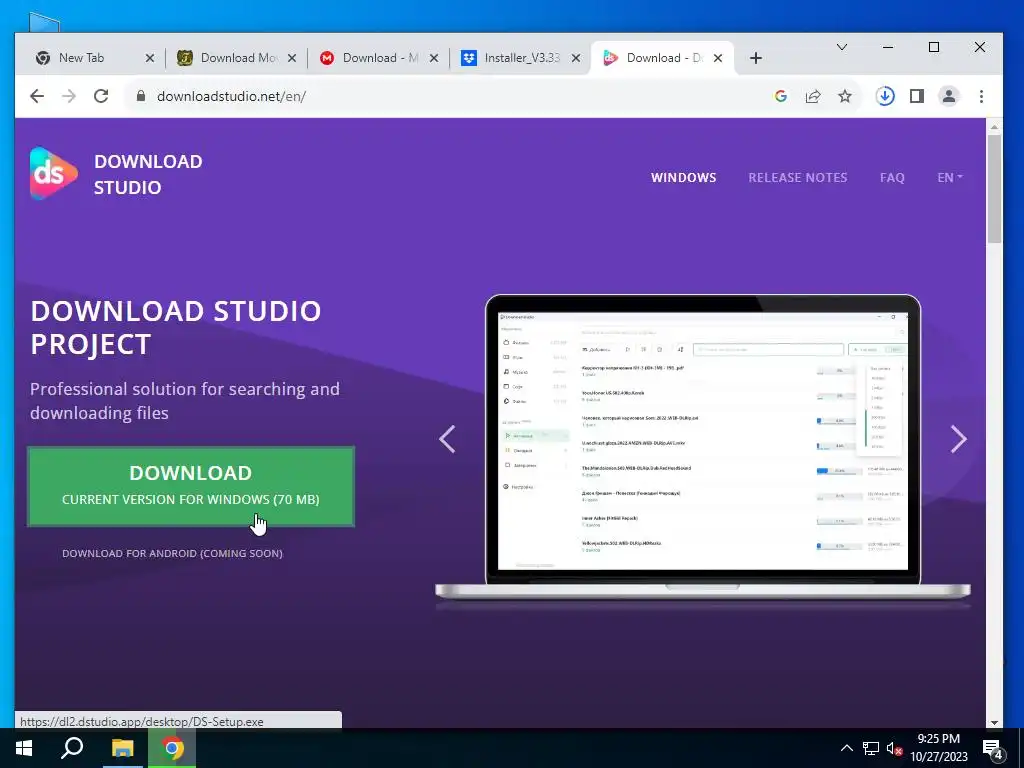Click Download for Android (coming soon)
This screenshot has width=1024, height=768.
[172, 553]
